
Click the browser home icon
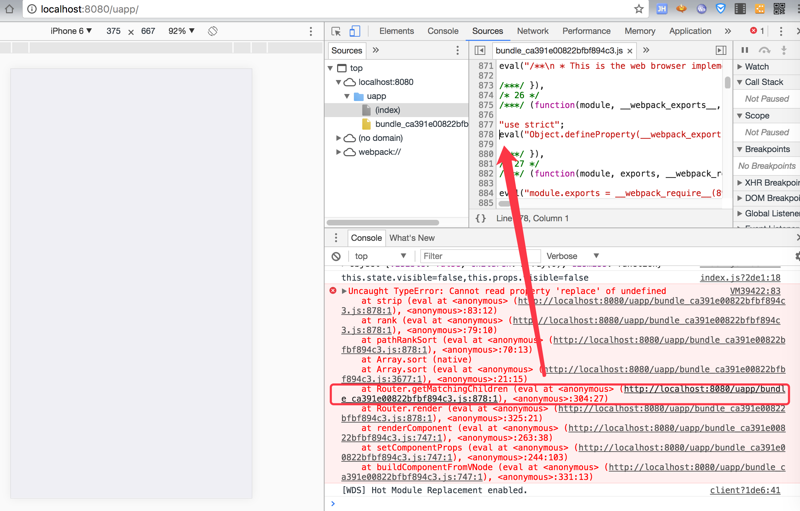click(x=9, y=9)
